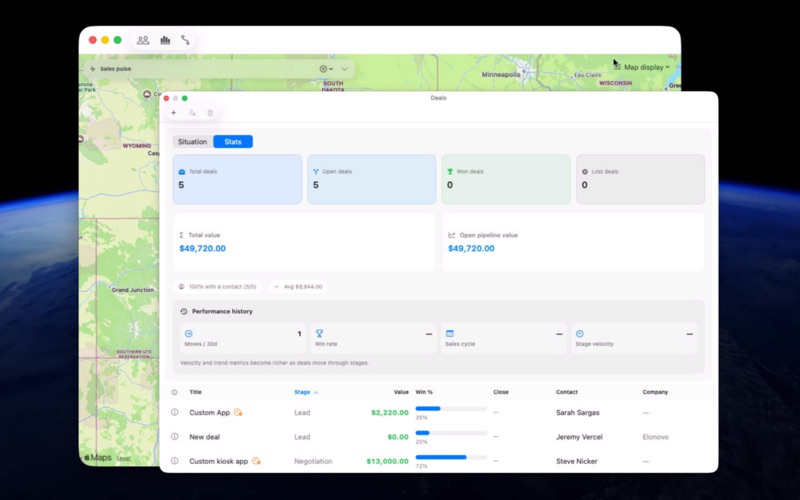This screenshot has height=500, width=800.
Task: Click the info icon on the Custom kiosk app row
Action: [174, 461]
